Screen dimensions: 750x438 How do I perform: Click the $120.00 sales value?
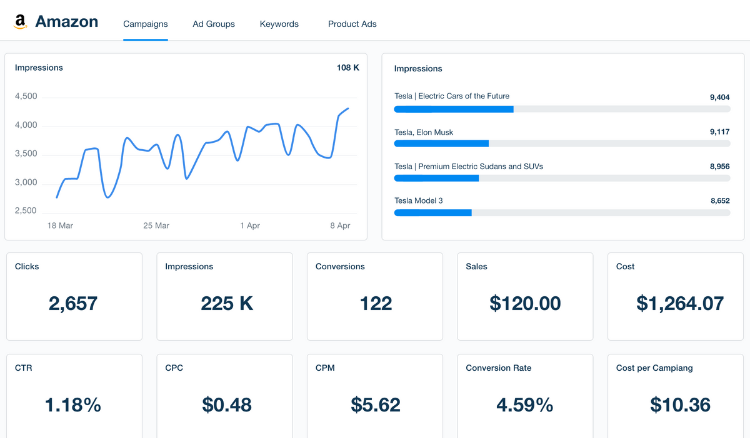(525, 303)
